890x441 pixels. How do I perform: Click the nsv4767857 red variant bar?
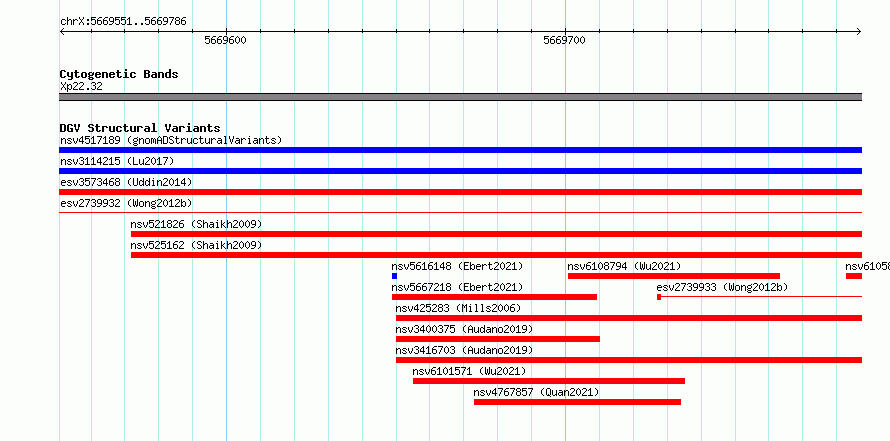click(x=577, y=402)
